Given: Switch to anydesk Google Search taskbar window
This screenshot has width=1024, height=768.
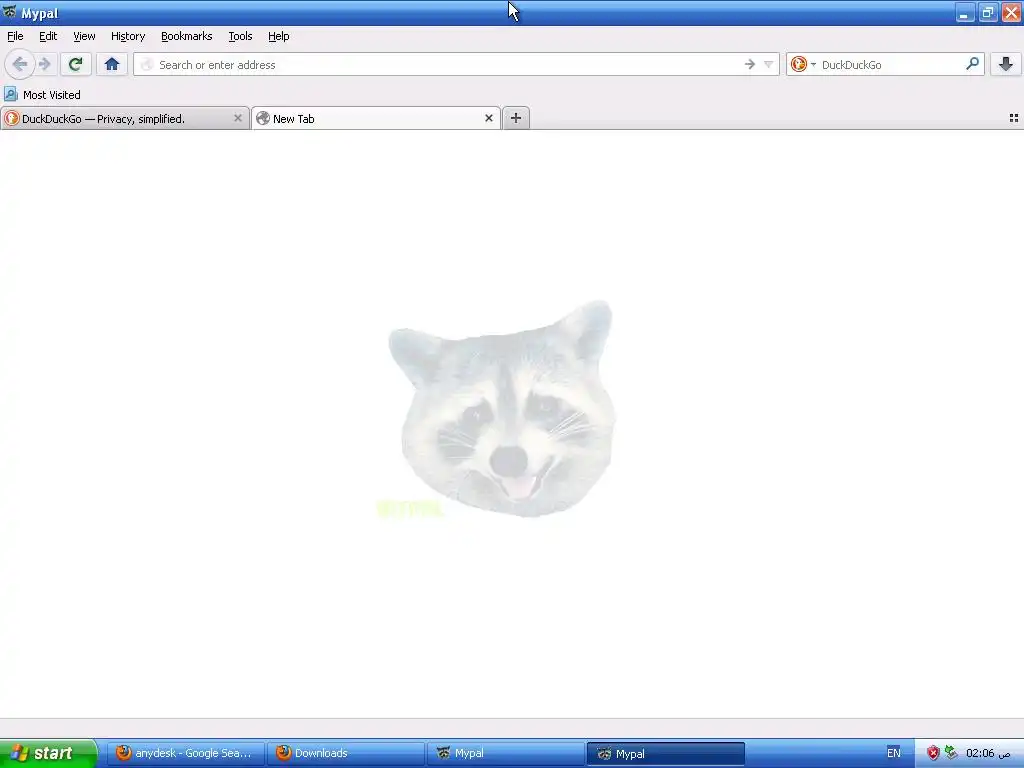Looking at the screenshot, I should (x=185, y=753).
